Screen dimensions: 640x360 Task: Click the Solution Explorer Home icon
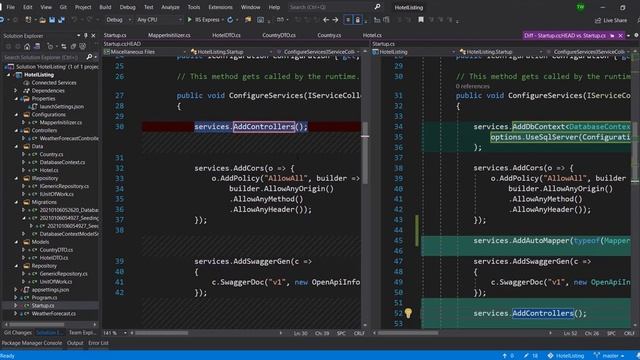pyautogui.click(x=27, y=47)
